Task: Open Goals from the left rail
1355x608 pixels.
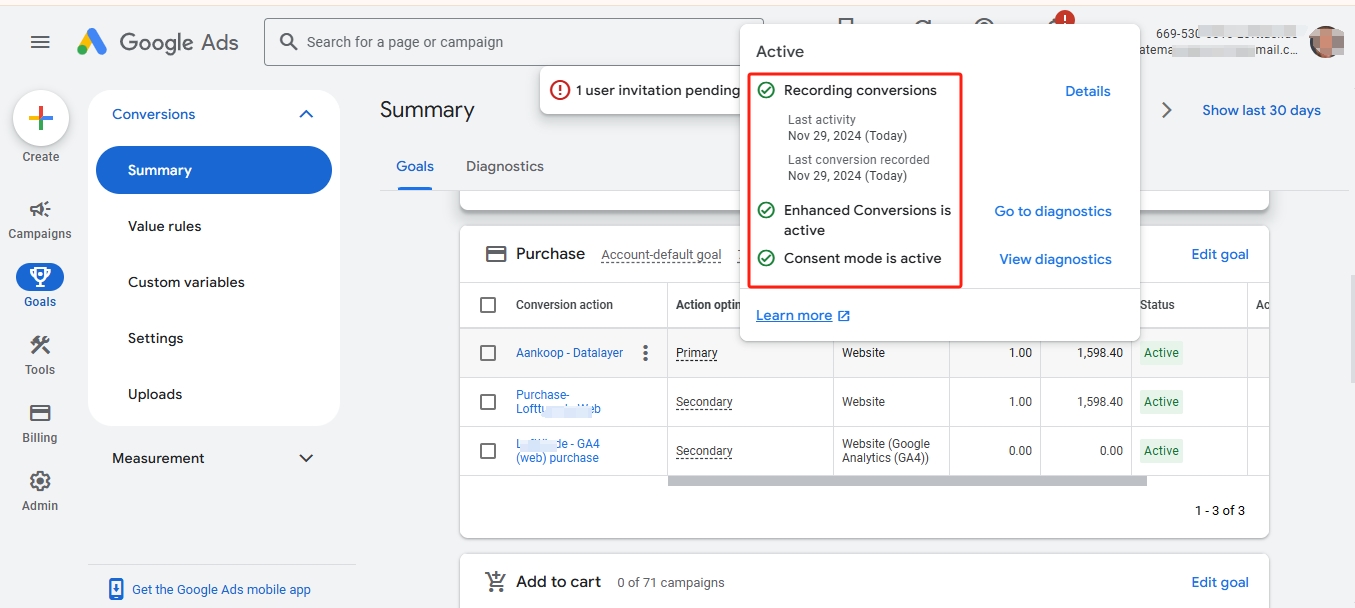Action: (x=40, y=286)
